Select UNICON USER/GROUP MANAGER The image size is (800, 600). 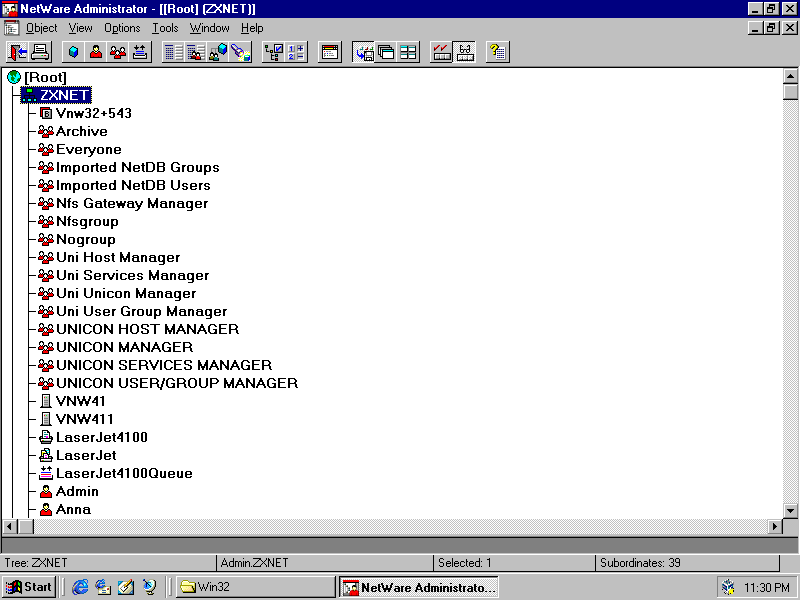[177, 383]
